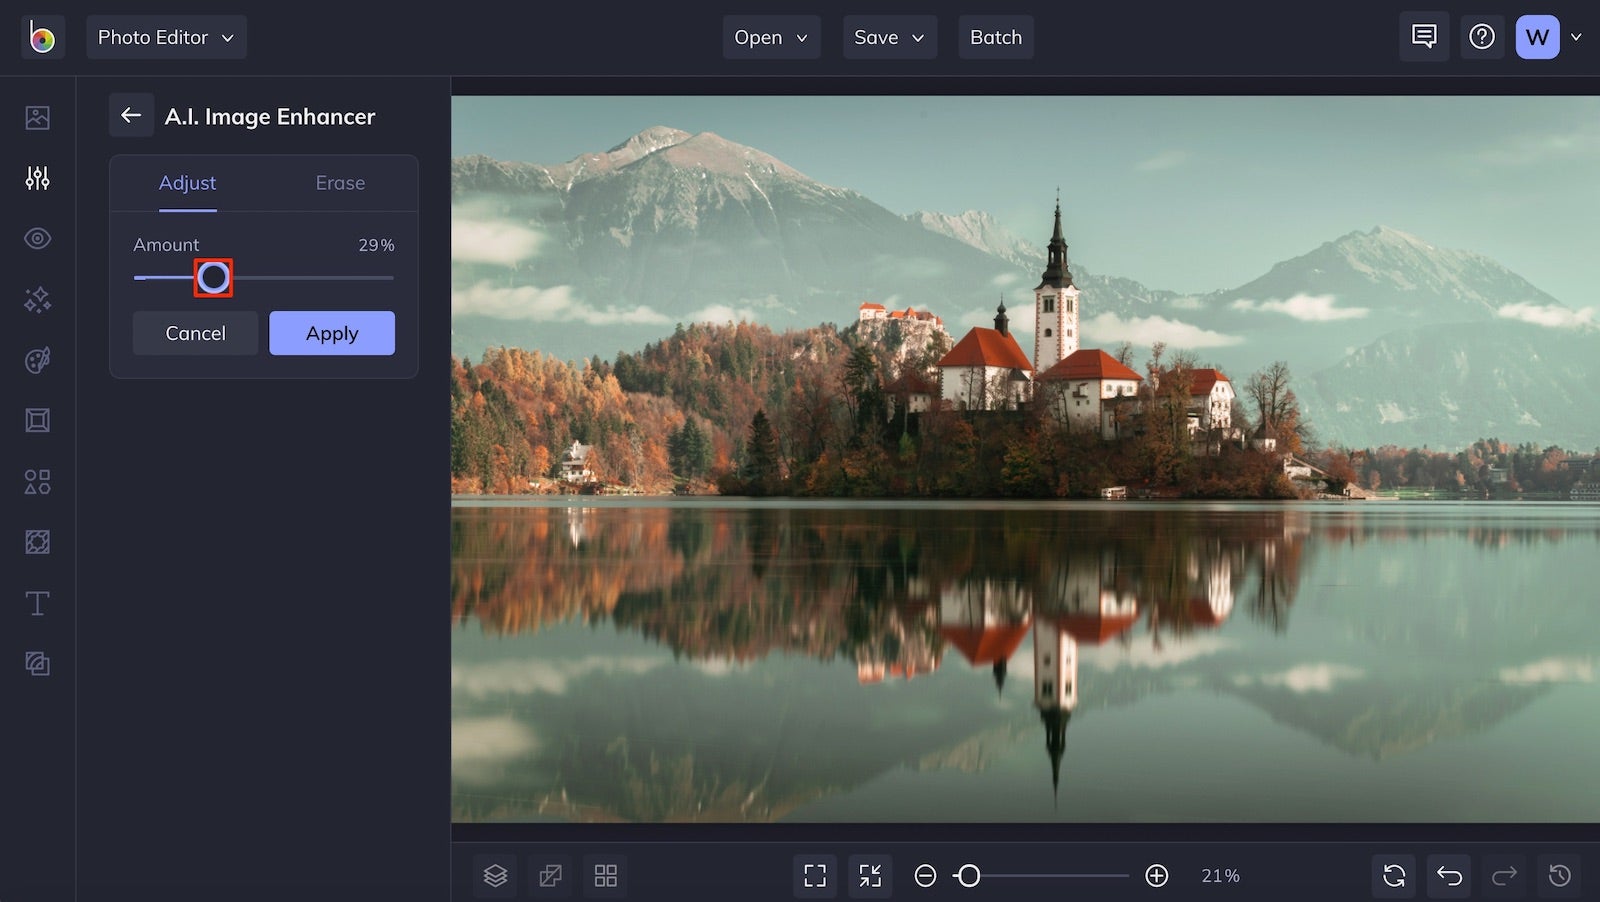Switch to the Adjust tab

(x=187, y=183)
